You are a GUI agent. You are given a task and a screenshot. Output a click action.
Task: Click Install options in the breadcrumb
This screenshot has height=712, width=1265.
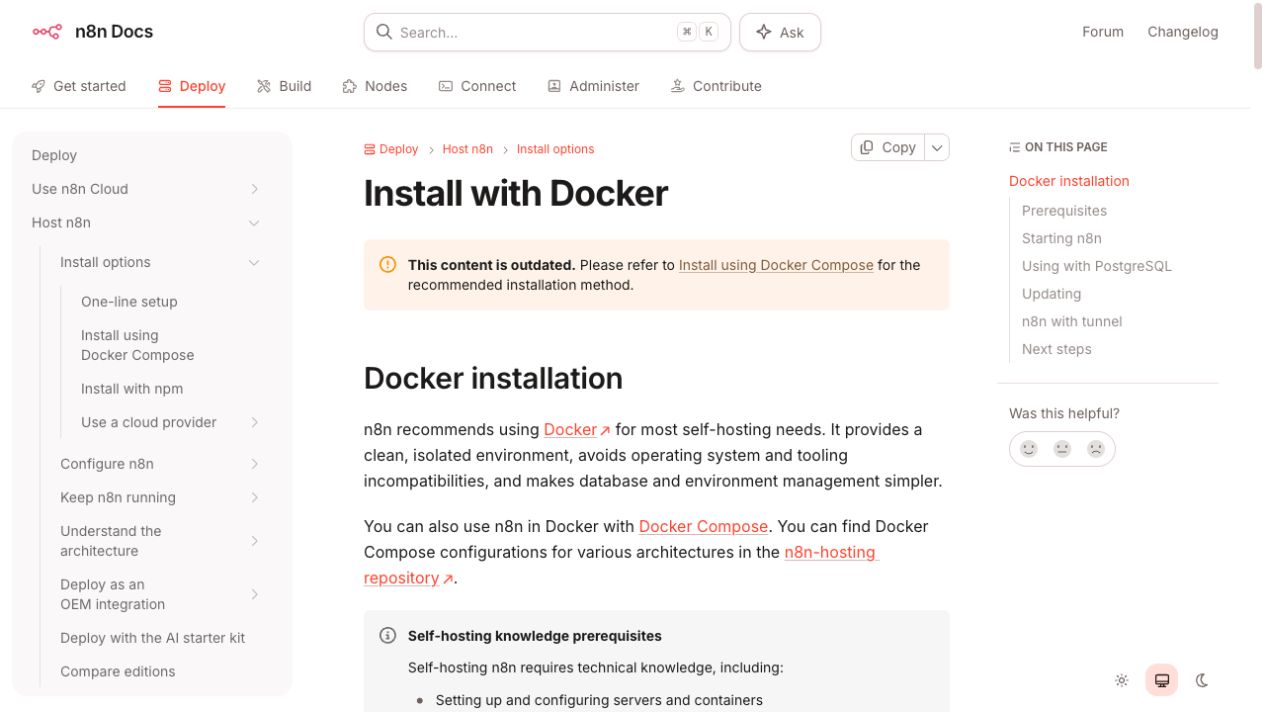tap(555, 149)
